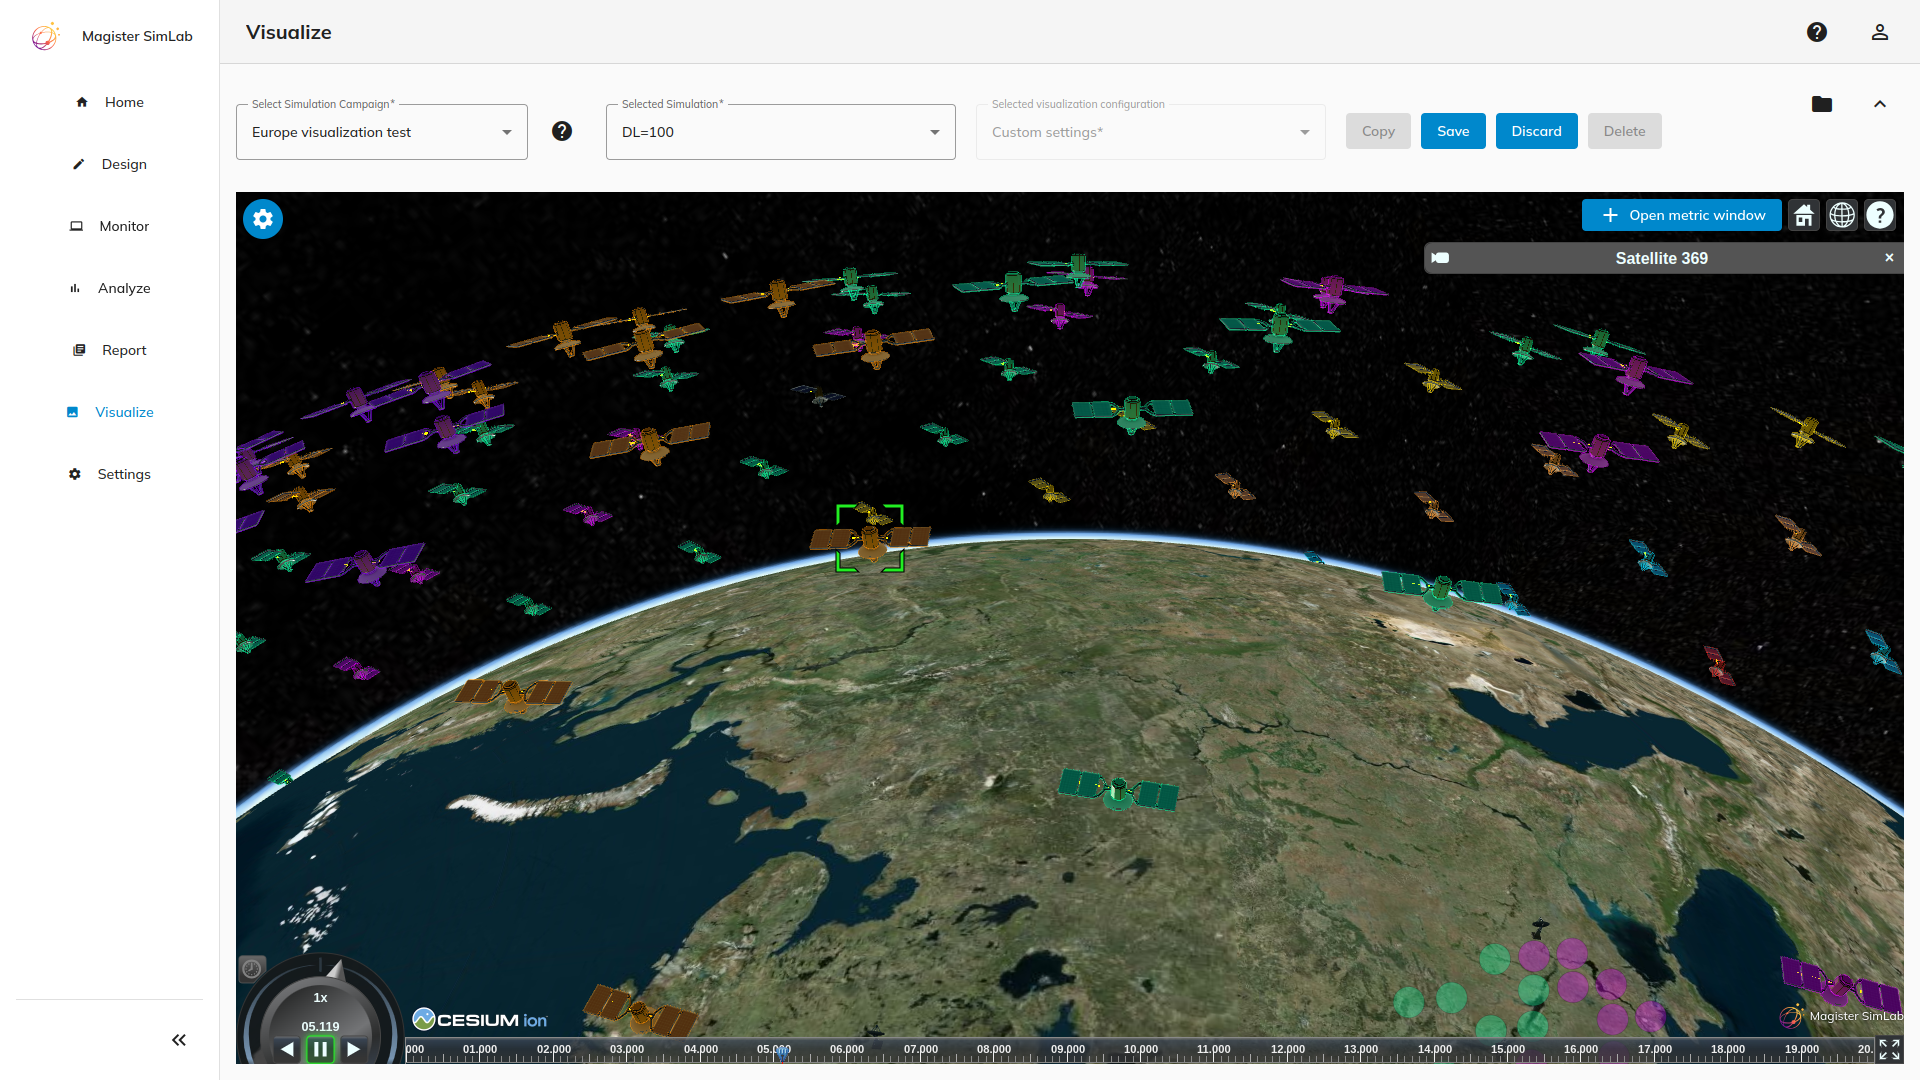Open the visualization configuration dropdown

pyautogui.click(x=1151, y=132)
